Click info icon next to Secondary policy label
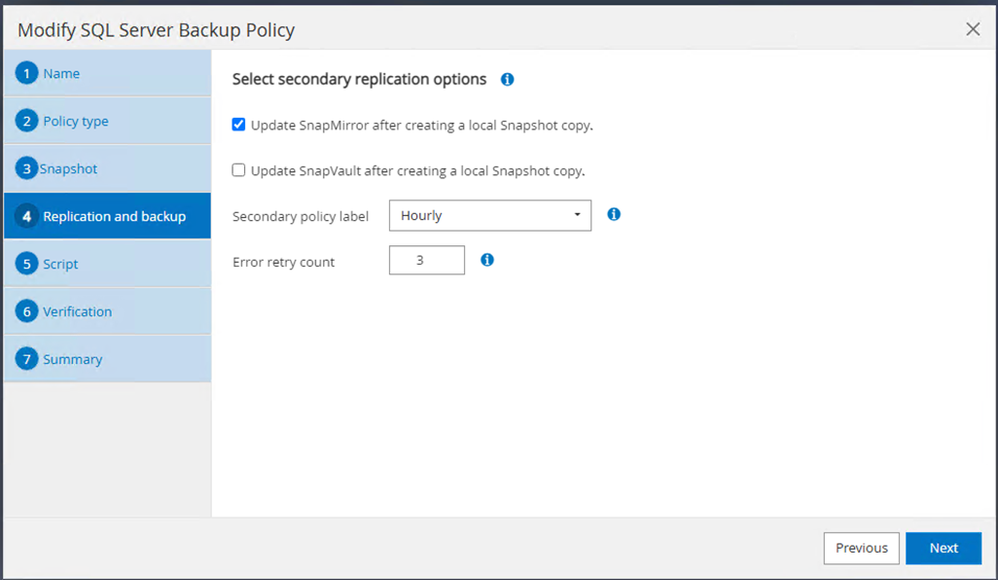This screenshot has height=580, width=998. [614, 214]
